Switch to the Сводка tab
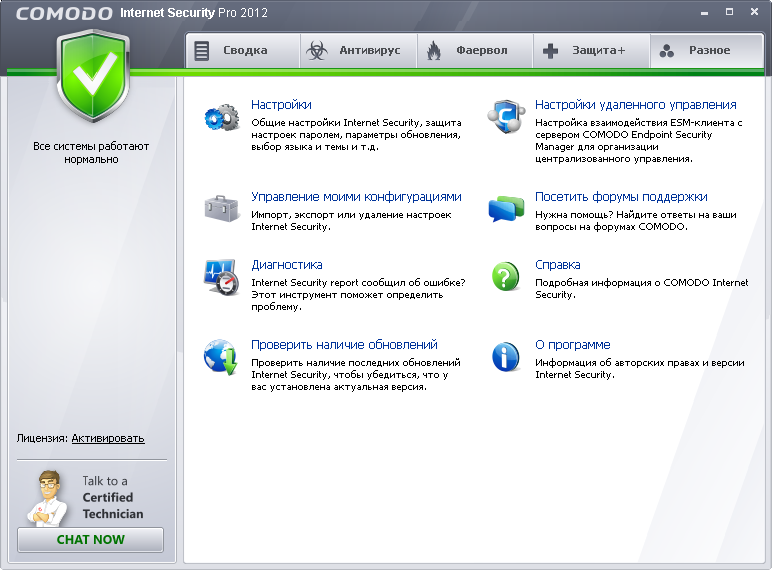The height and width of the screenshot is (570, 772). [243, 50]
